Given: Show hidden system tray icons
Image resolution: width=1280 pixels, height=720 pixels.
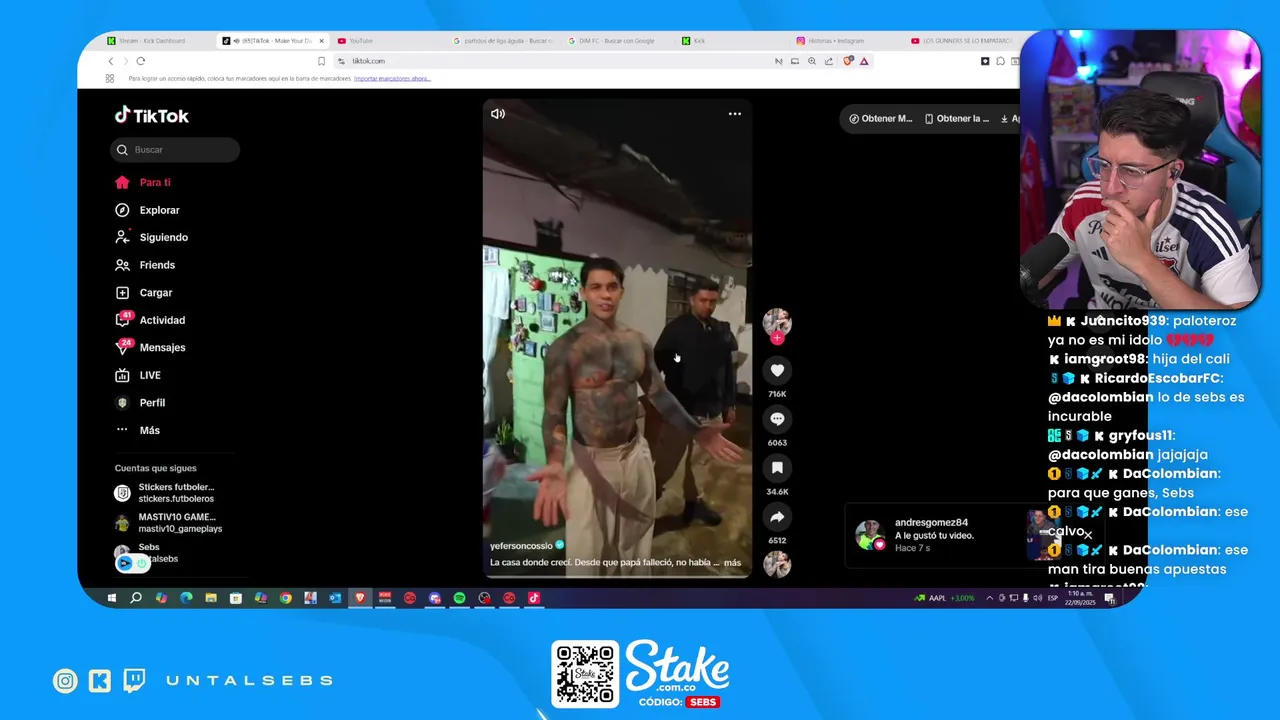Looking at the screenshot, I should 990,598.
